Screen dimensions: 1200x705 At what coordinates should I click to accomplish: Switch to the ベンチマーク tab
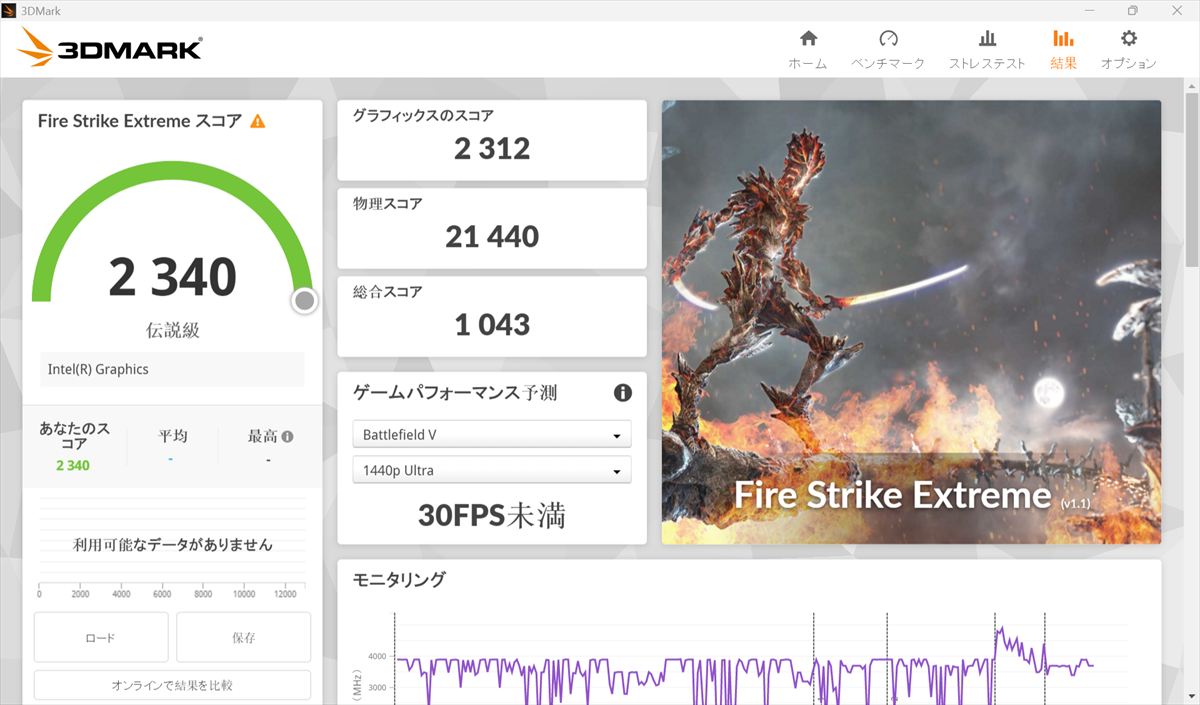[x=888, y=50]
